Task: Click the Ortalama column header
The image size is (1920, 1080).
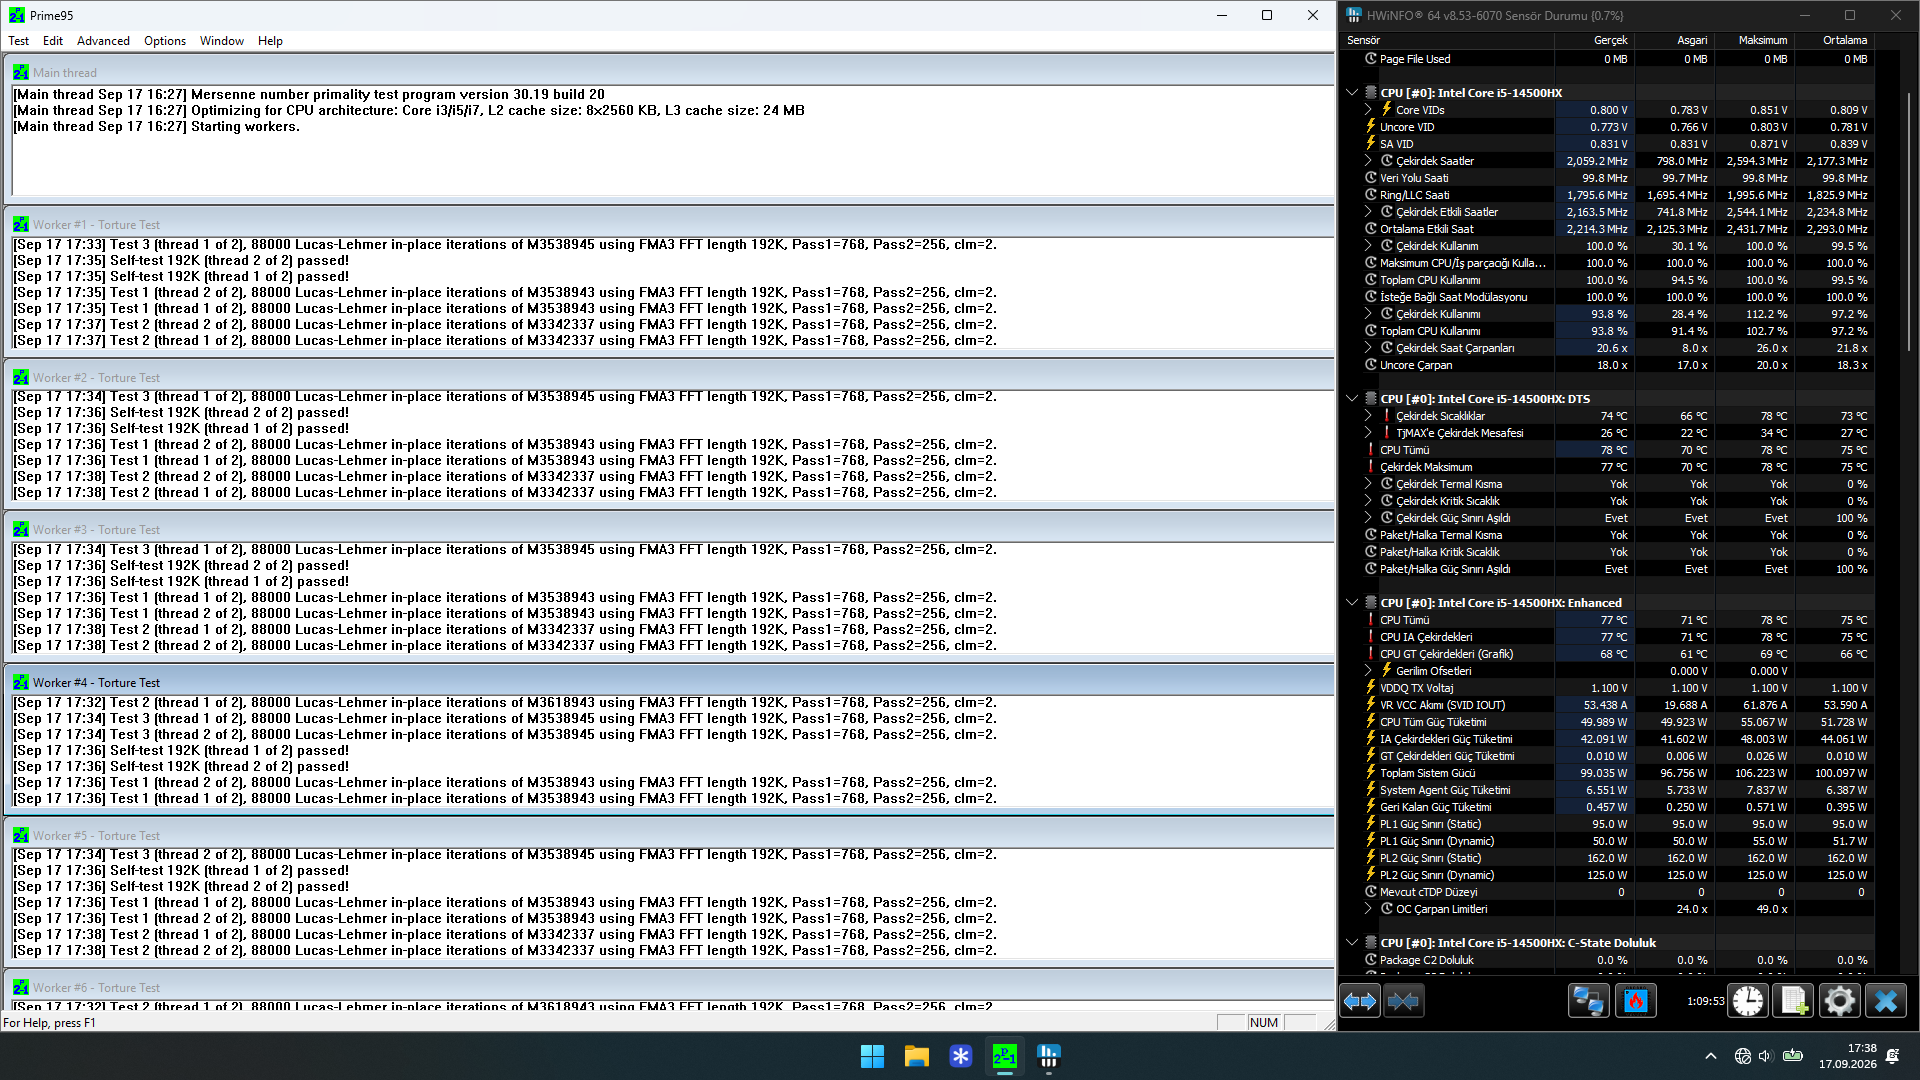Action: [x=1834, y=40]
